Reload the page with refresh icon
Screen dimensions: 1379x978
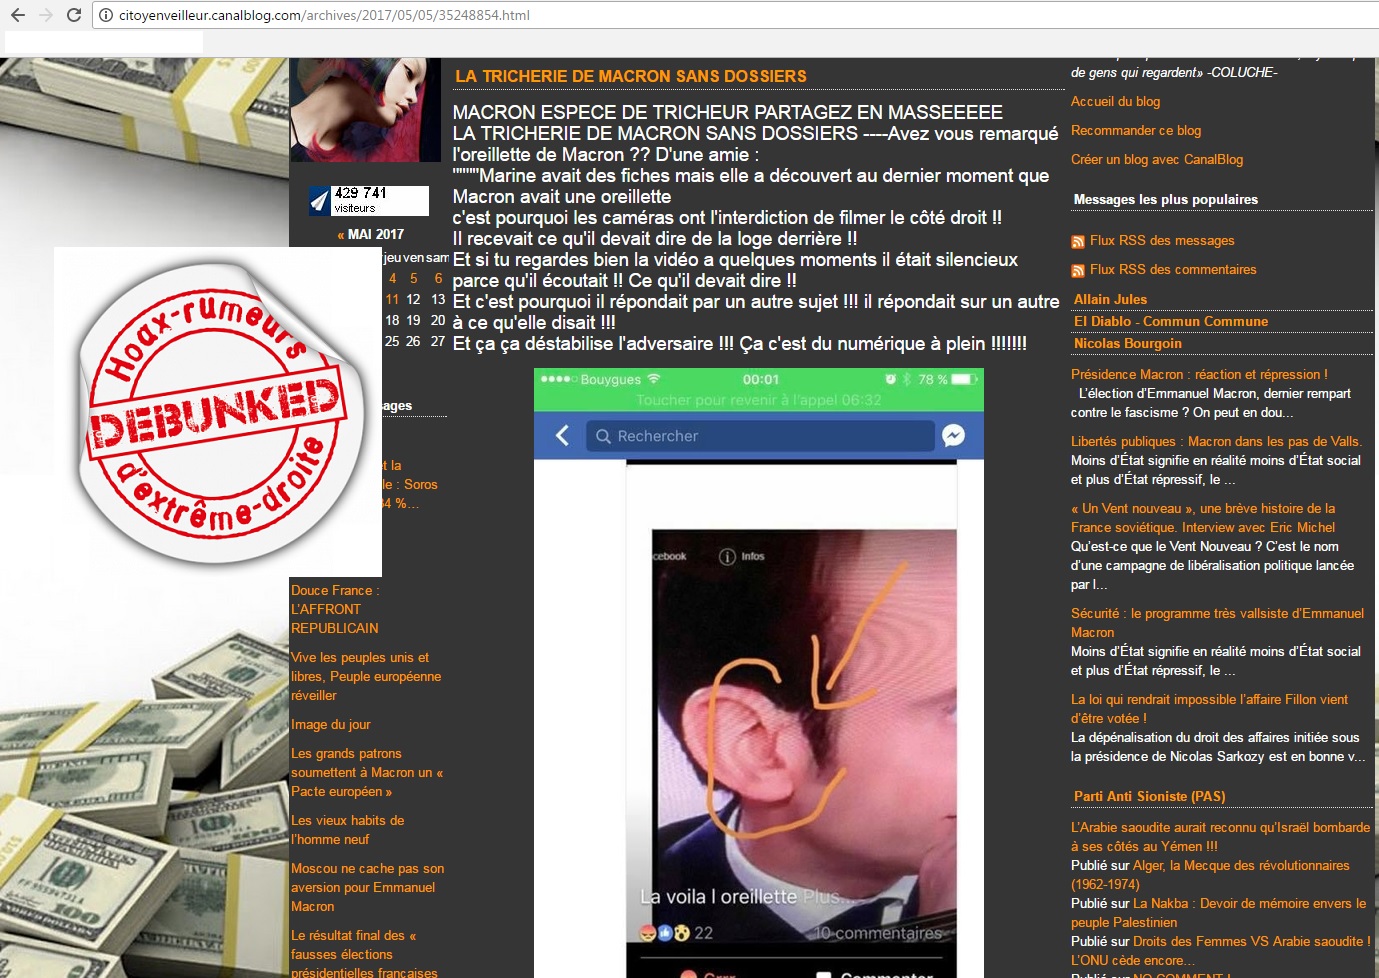pos(73,15)
